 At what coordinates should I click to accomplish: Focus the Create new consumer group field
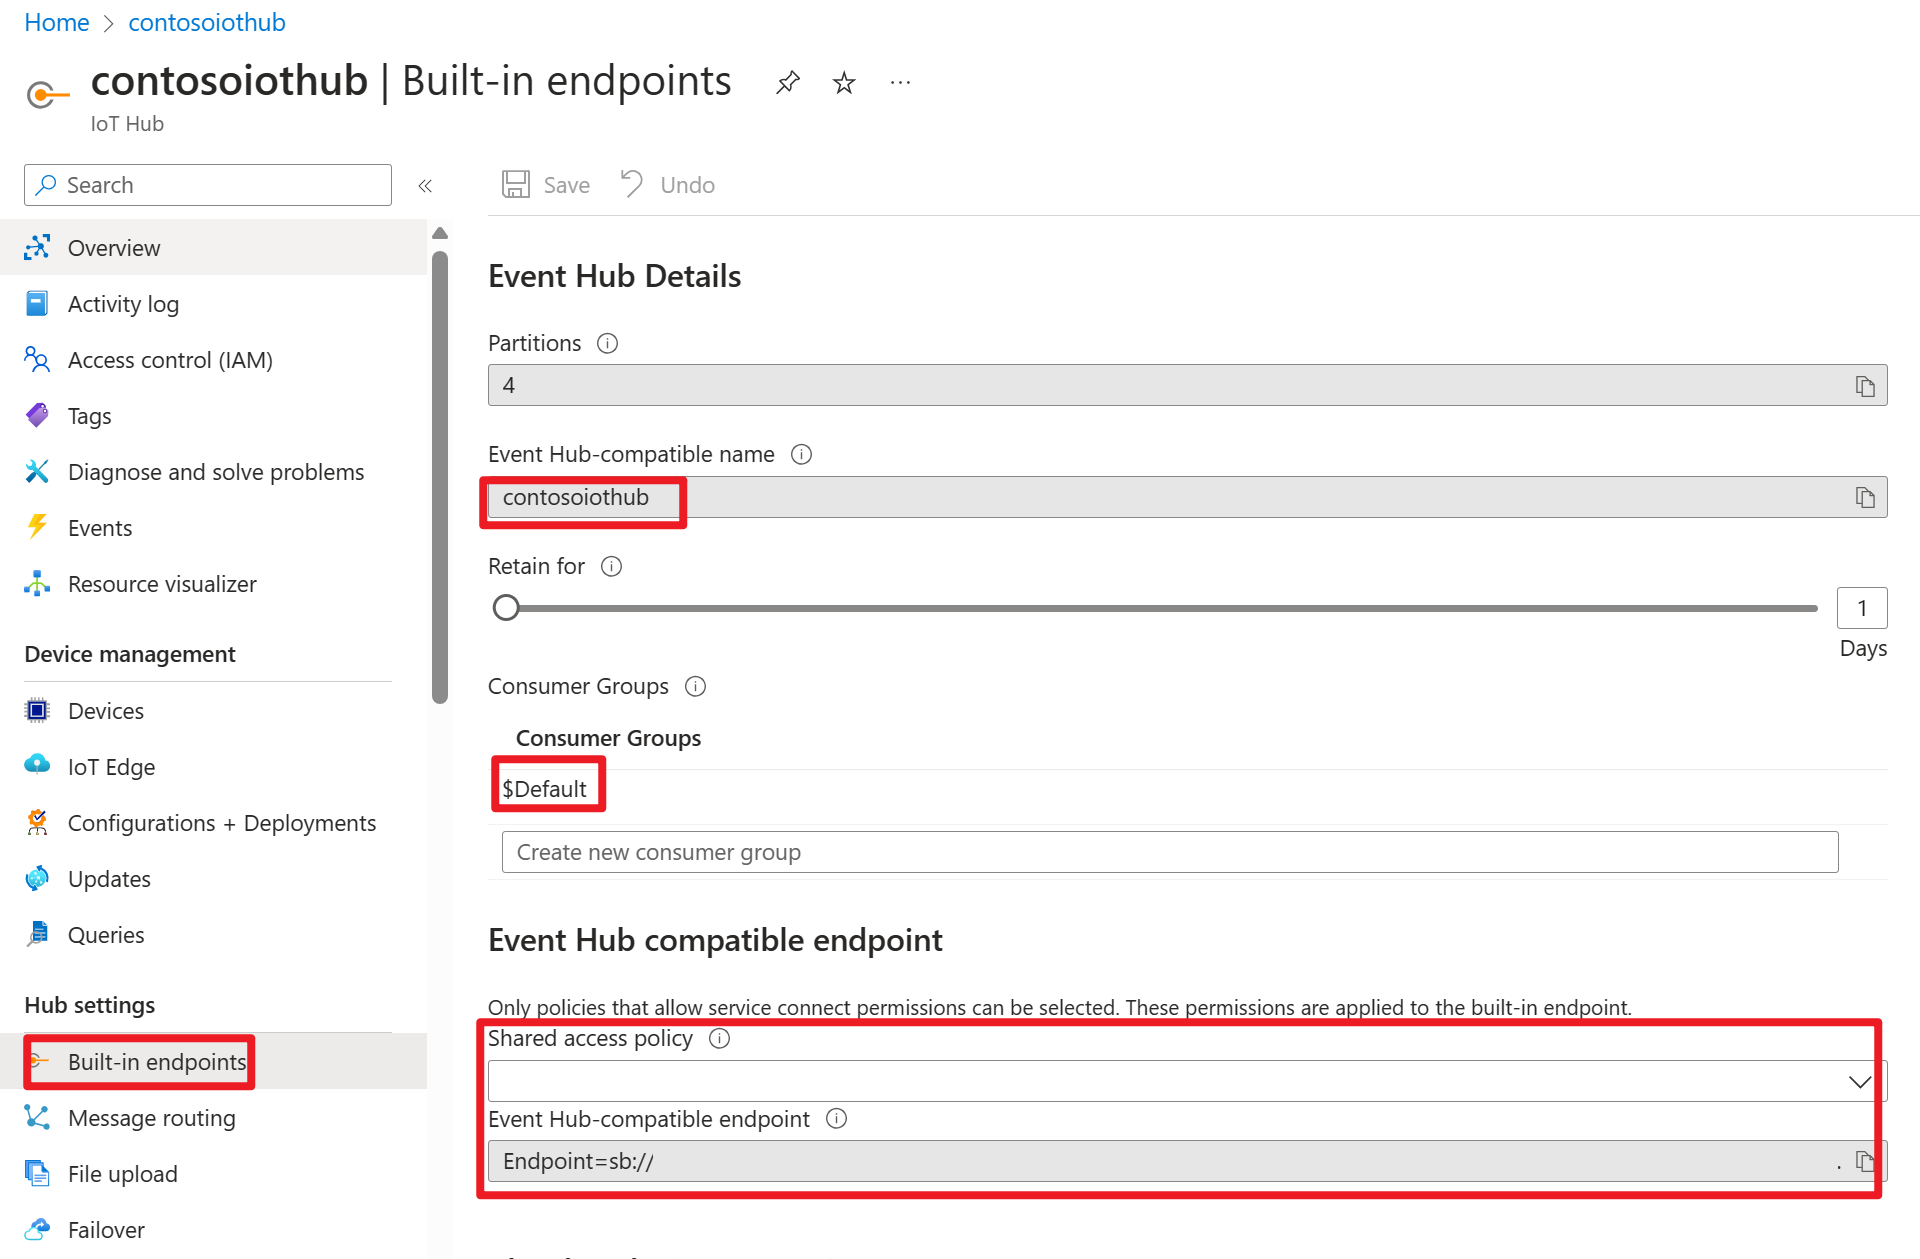[1170, 852]
